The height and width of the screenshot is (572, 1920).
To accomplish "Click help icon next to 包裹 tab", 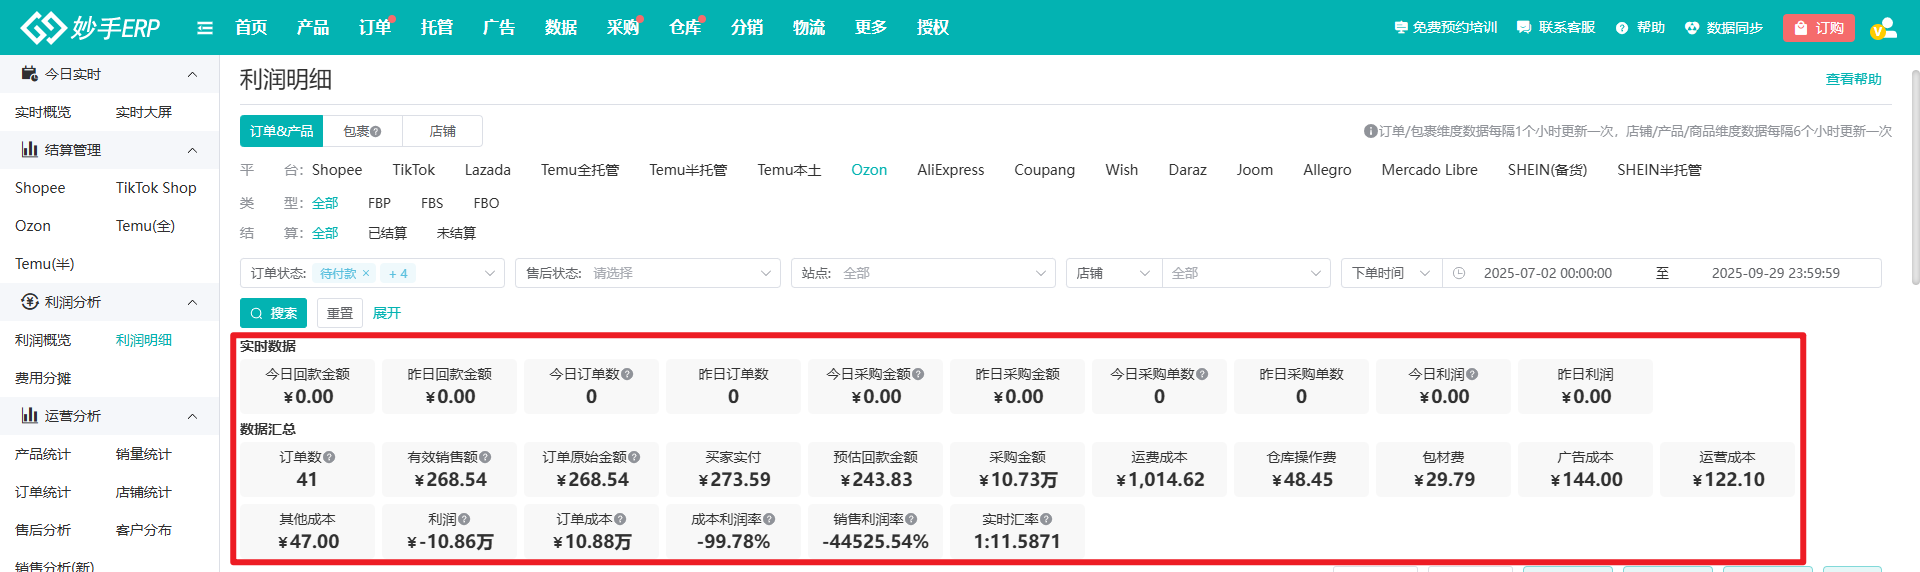I will coord(376,132).
